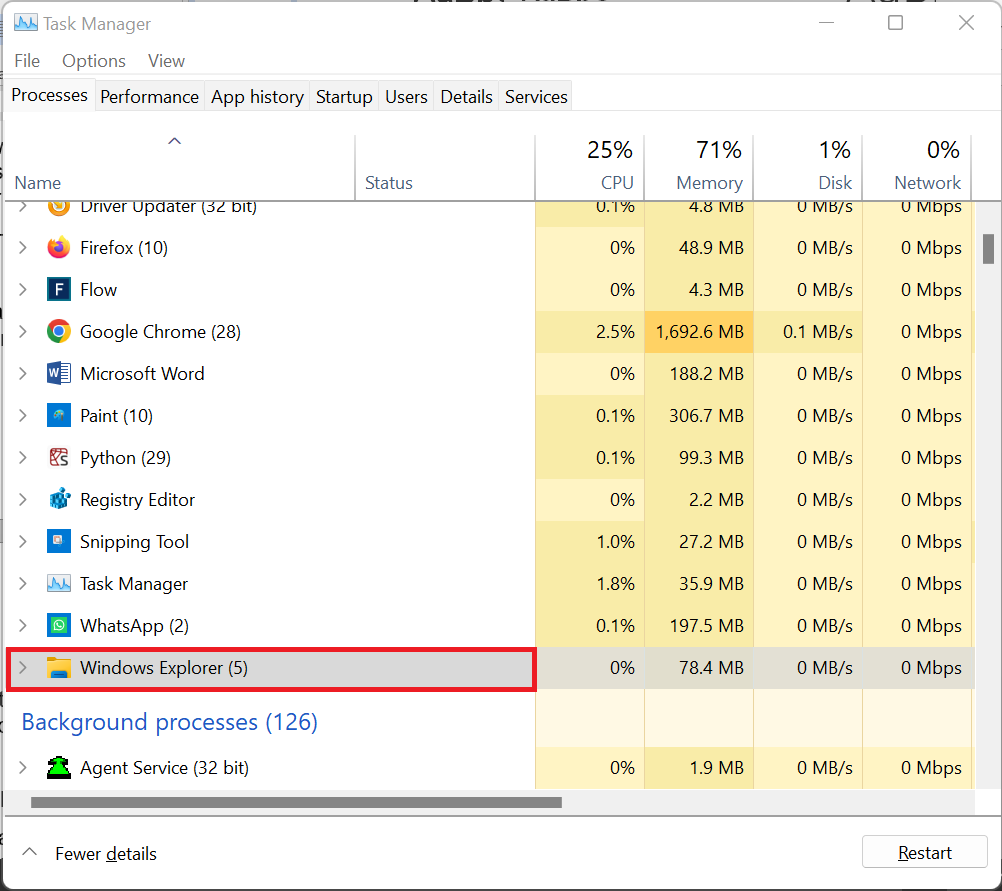Screen dimensions: 1002x891
Task: Sort processes by Memory column
Action: point(708,182)
